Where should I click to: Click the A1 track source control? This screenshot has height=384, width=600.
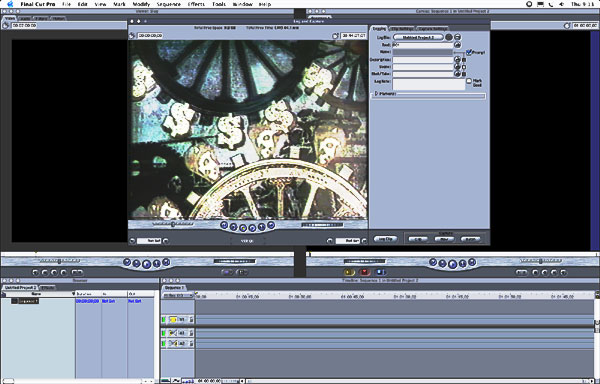click(173, 334)
